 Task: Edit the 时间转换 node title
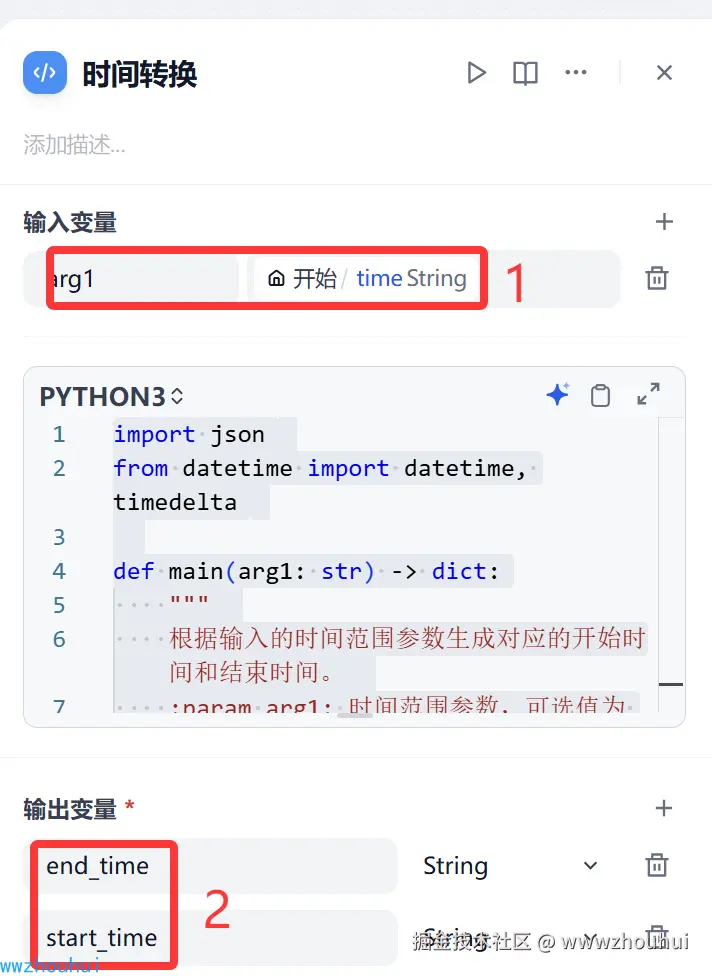click(x=140, y=74)
